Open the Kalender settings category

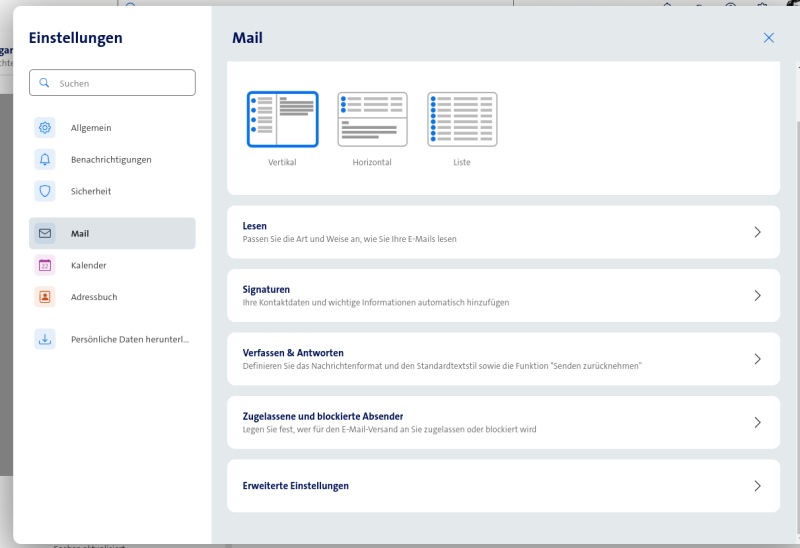89,265
